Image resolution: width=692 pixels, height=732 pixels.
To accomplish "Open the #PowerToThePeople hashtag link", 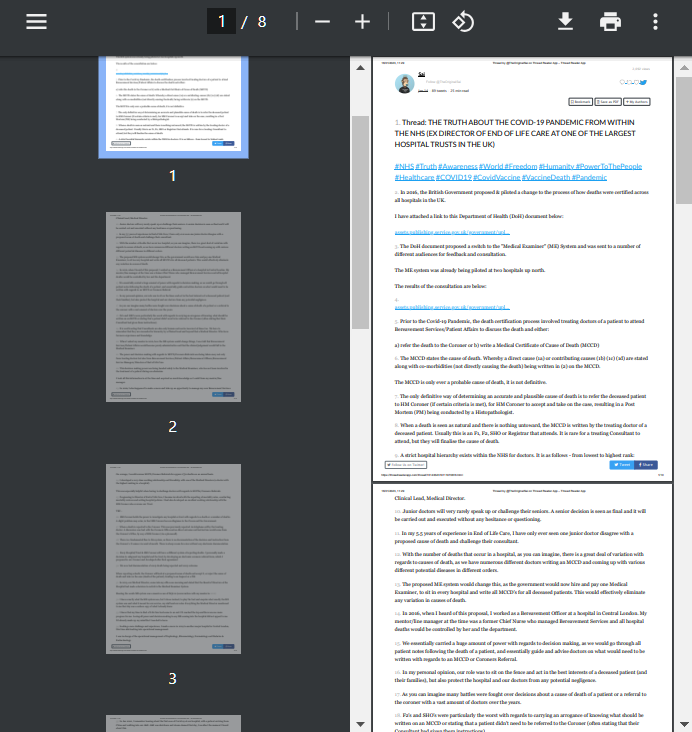I will pos(609,166).
